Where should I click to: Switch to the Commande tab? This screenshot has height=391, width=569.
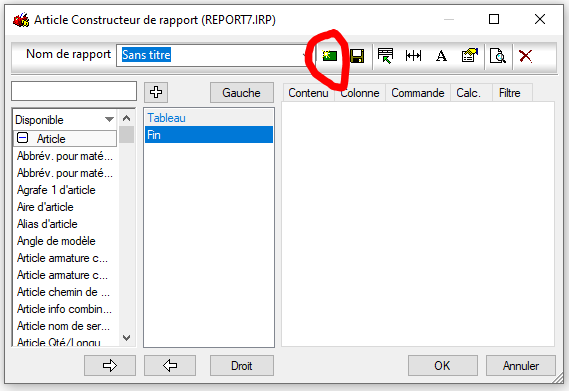418,93
